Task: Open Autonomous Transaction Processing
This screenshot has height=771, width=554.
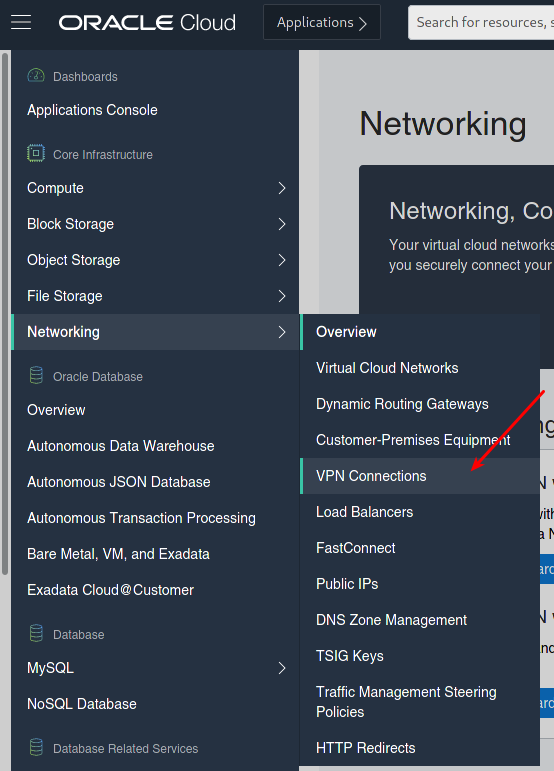Action: tap(141, 518)
